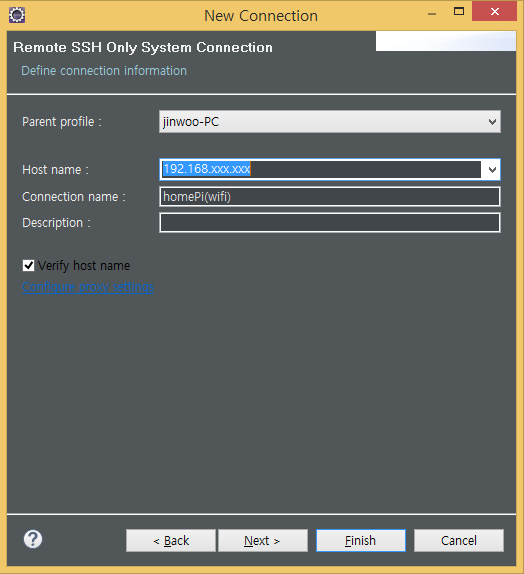Minimize the New Connection window
This screenshot has width=524, height=574.
432,13
